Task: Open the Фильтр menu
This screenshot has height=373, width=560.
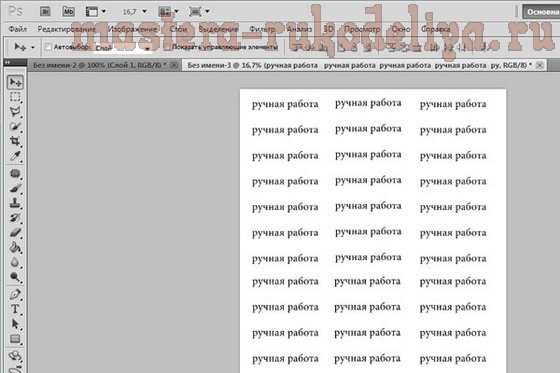Action: coord(262,29)
